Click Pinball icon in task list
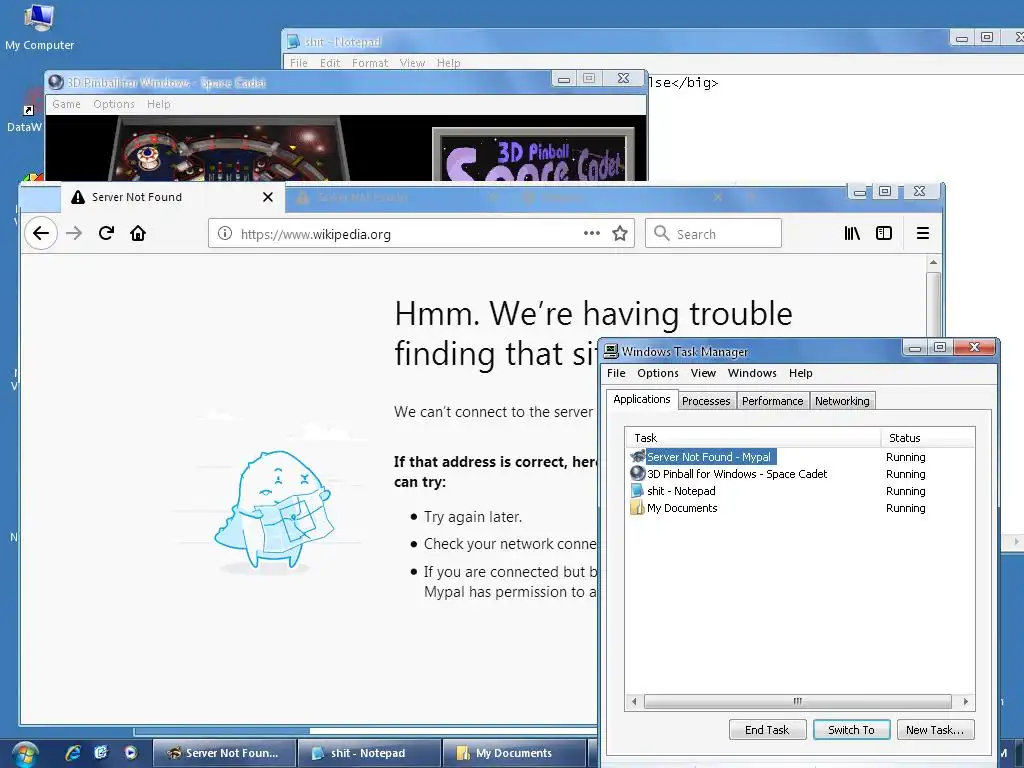1024x768 pixels. (637, 473)
